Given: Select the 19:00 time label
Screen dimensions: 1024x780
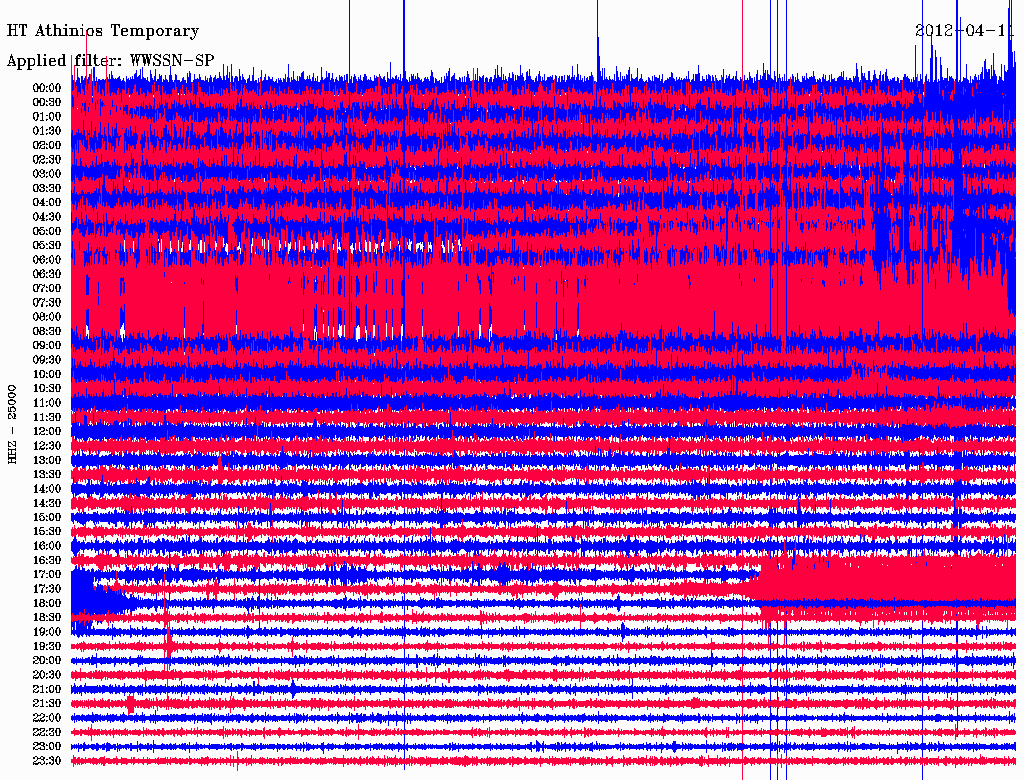Looking at the screenshot, I should [47, 632].
